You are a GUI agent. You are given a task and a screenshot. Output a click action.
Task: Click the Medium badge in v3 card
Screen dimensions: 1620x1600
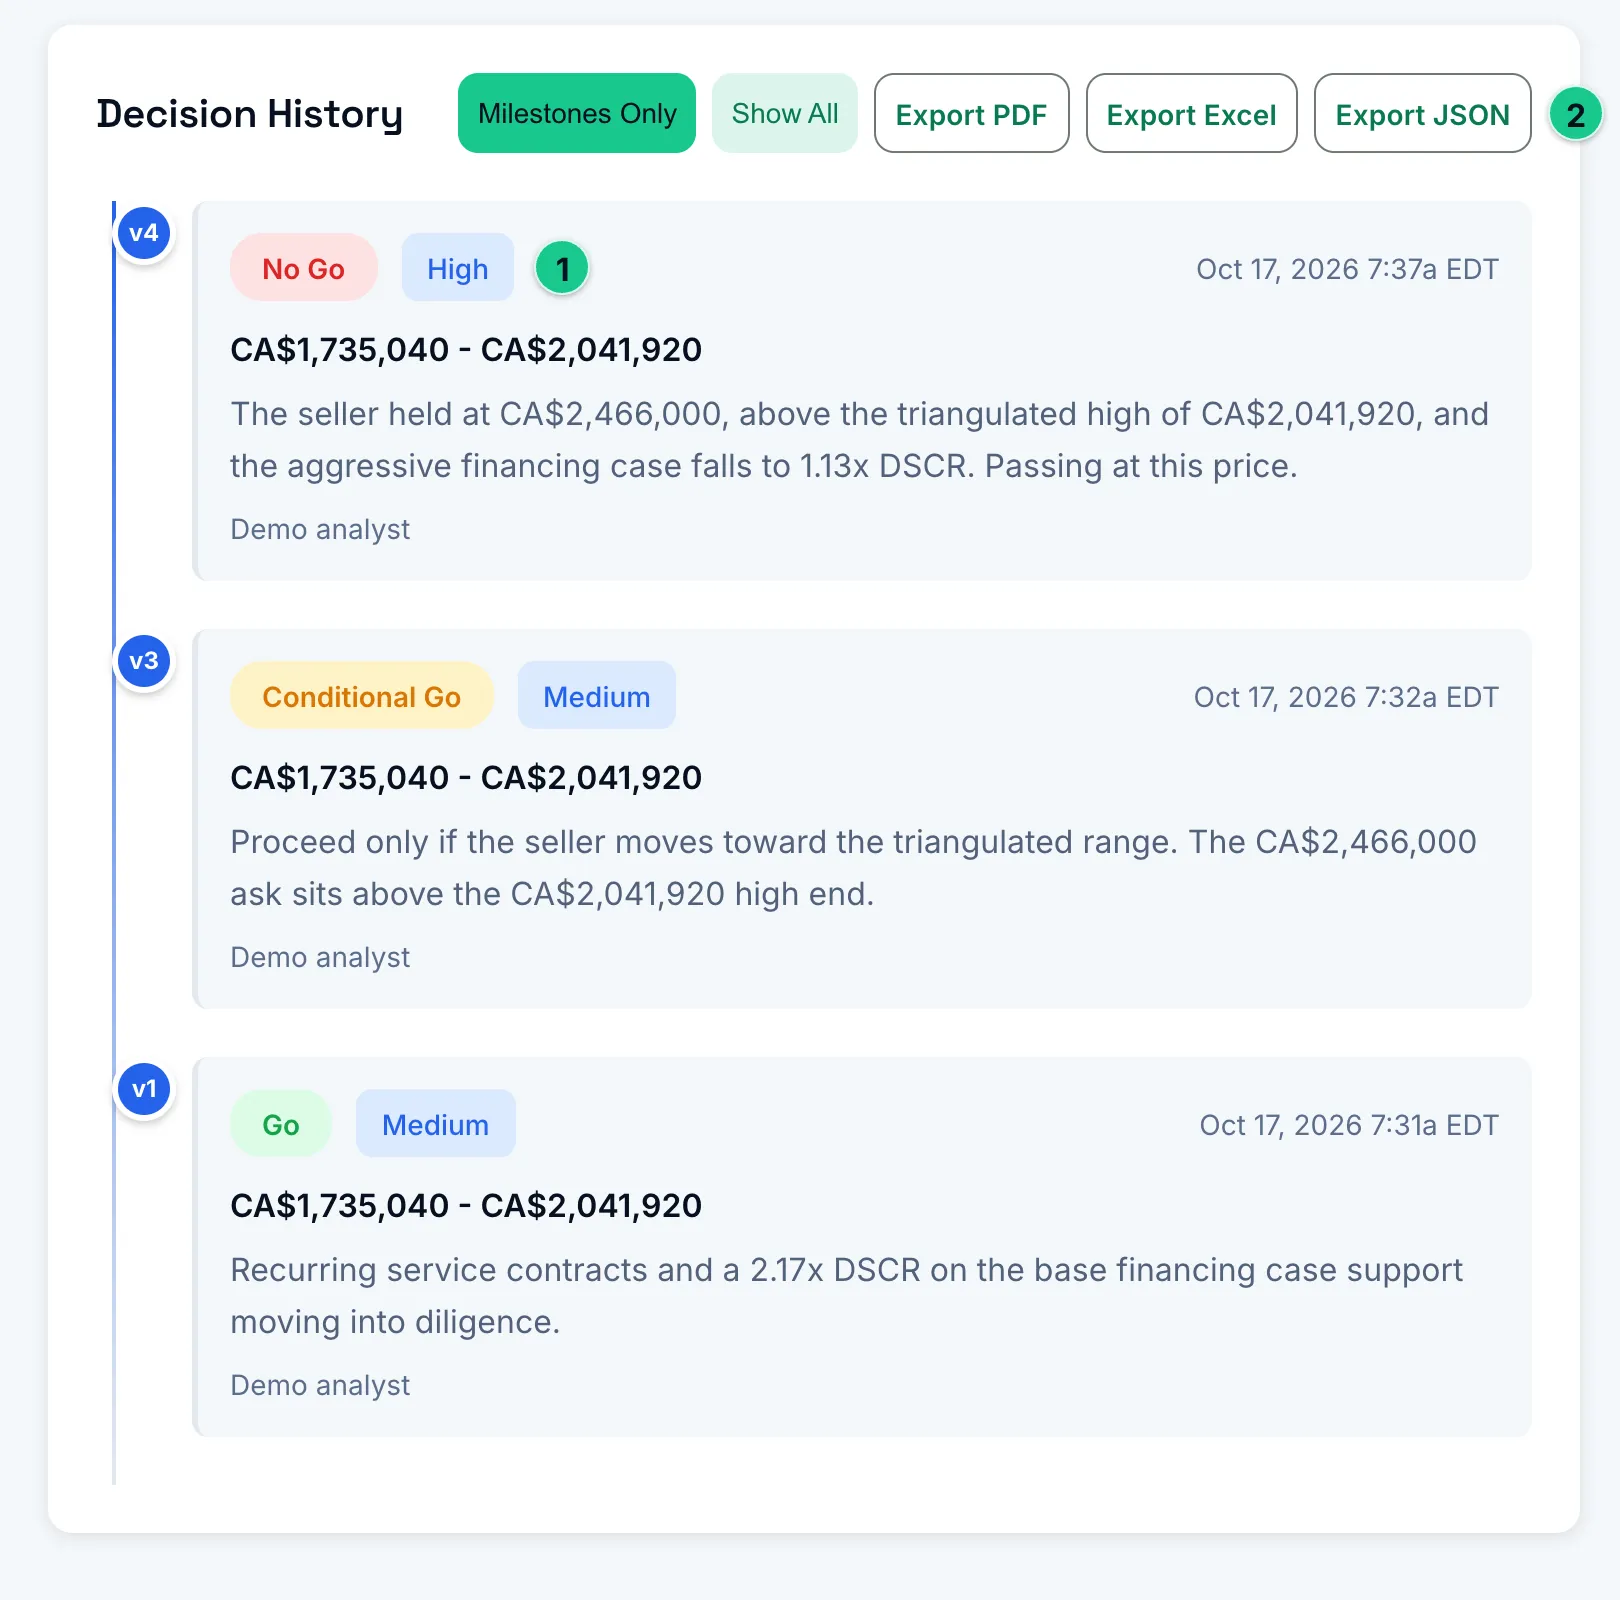click(597, 696)
